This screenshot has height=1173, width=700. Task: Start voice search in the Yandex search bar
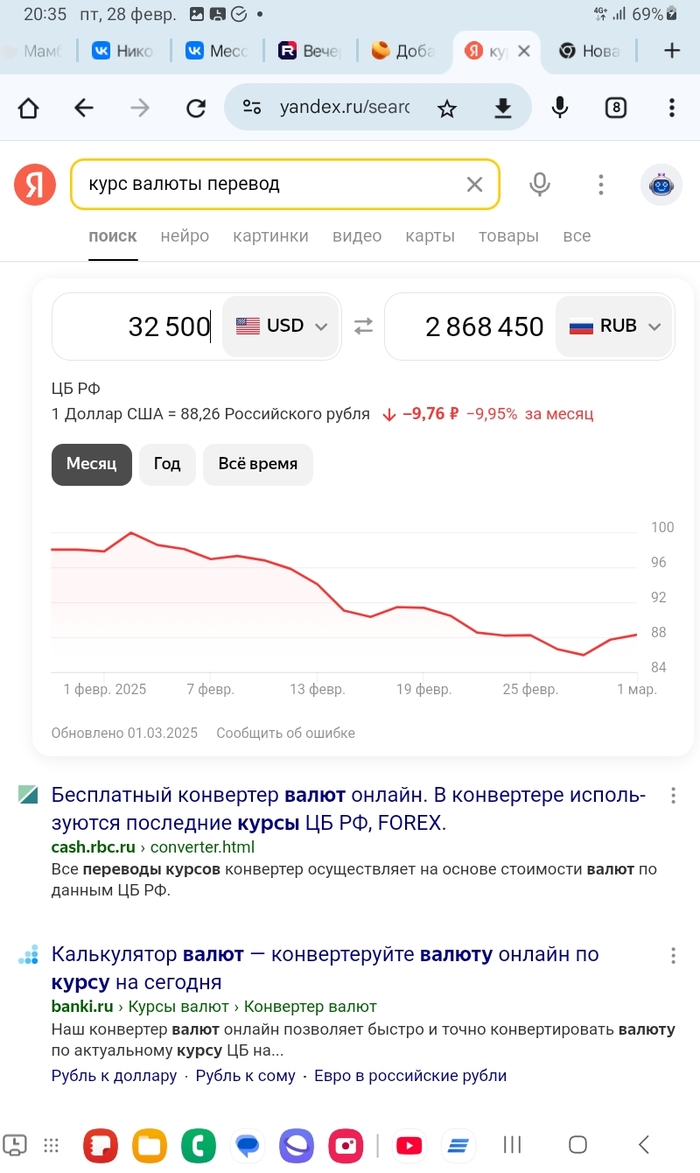tap(540, 184)
